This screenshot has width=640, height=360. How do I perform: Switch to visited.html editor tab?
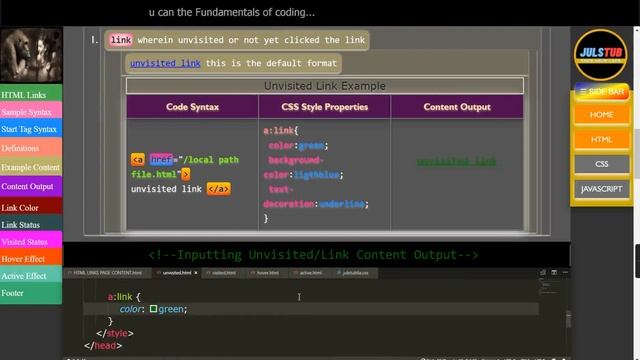(223, 273)
